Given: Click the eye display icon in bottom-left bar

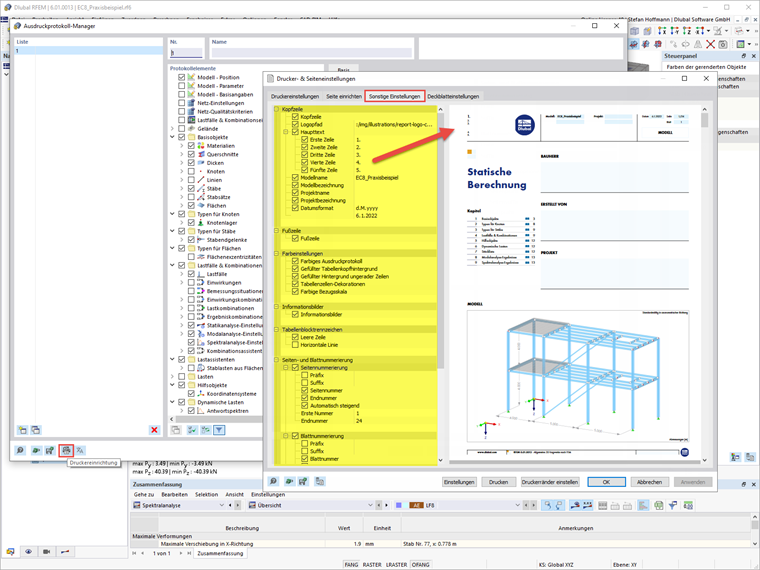Looking at the screenshot, I should (29, 552).
